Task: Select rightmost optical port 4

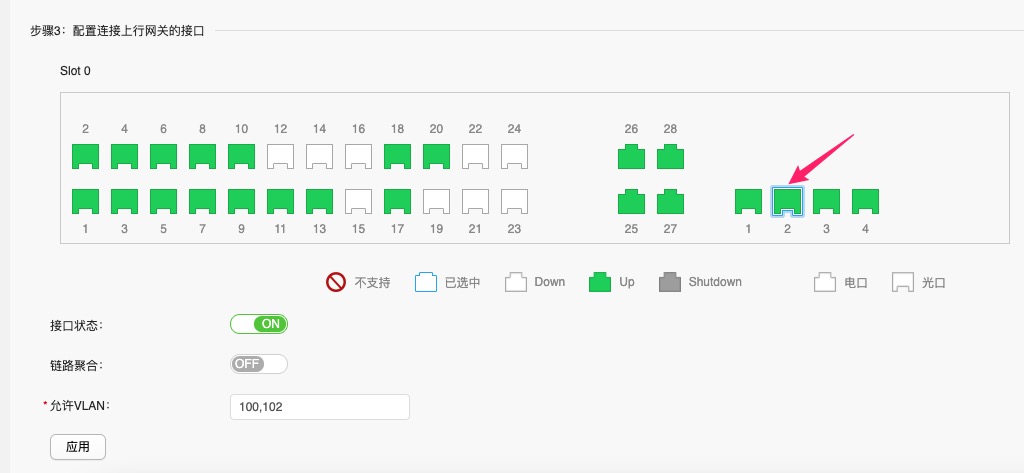Action: (x=865, y=201)
